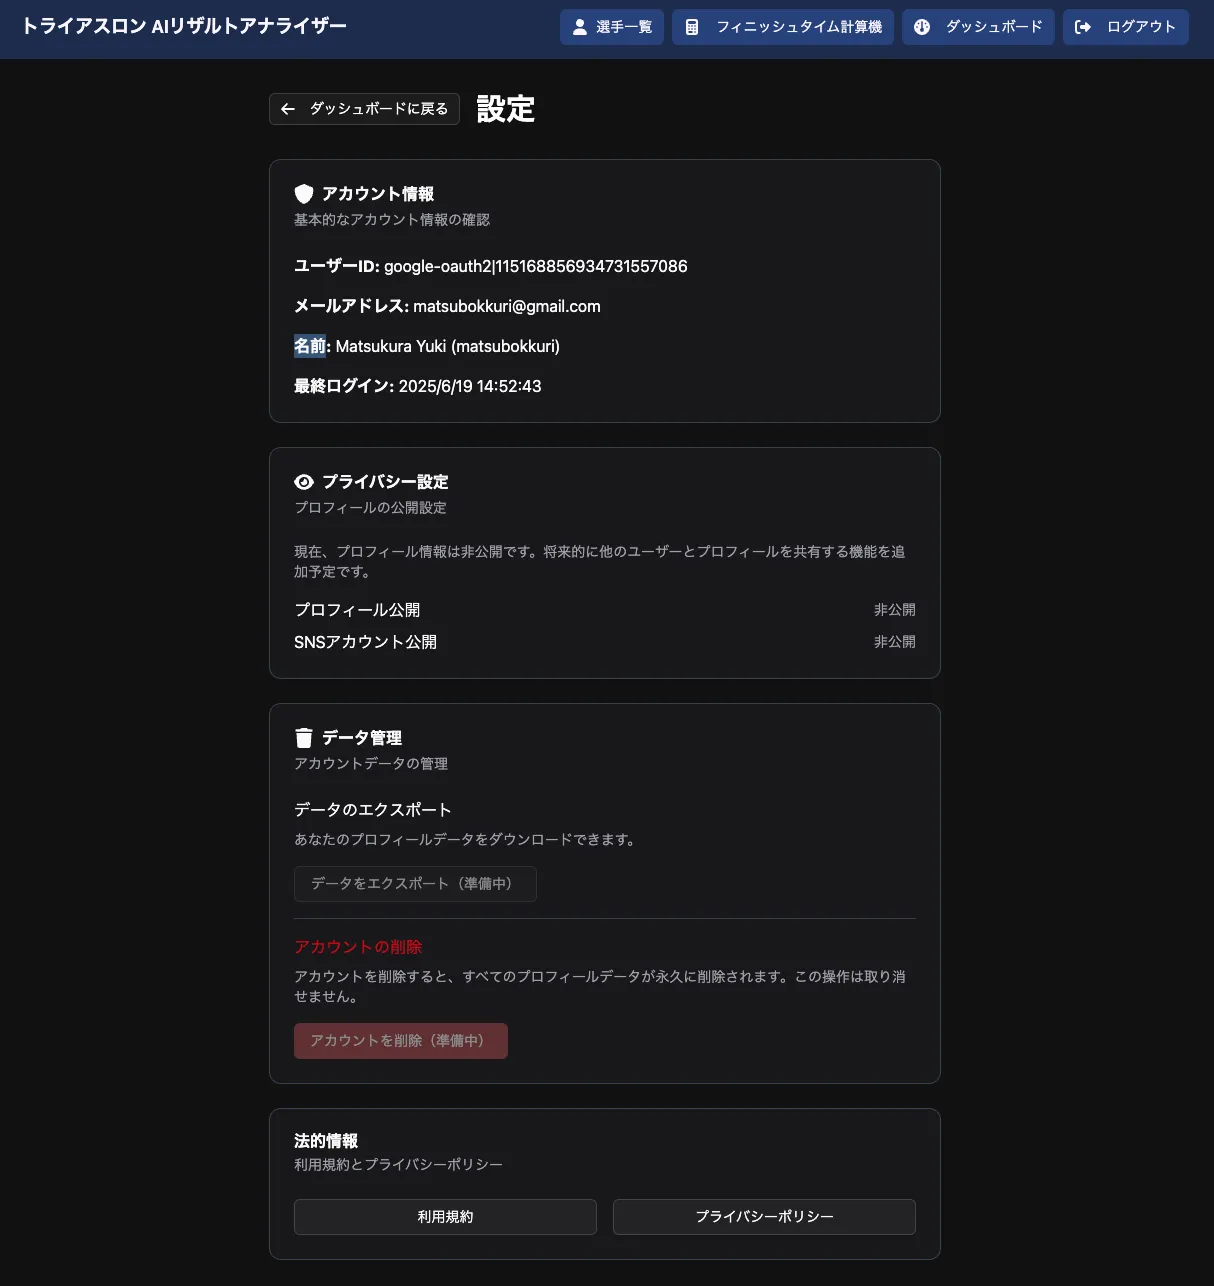Screen dimensions: 1214x1286
Task: Open the 利用規約 terms link
Action: 445,1217
